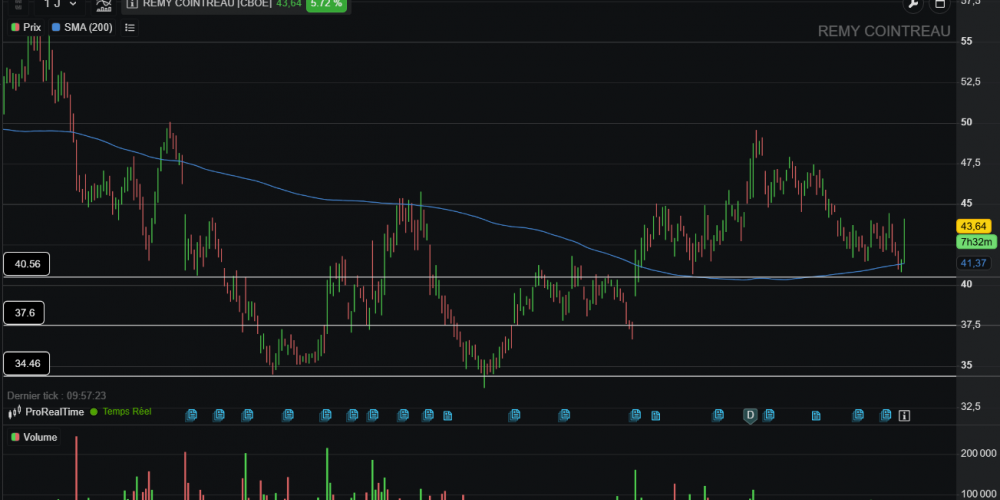
Task: Open the D dividend marker on the timeline
Action: tap(750, 416)
